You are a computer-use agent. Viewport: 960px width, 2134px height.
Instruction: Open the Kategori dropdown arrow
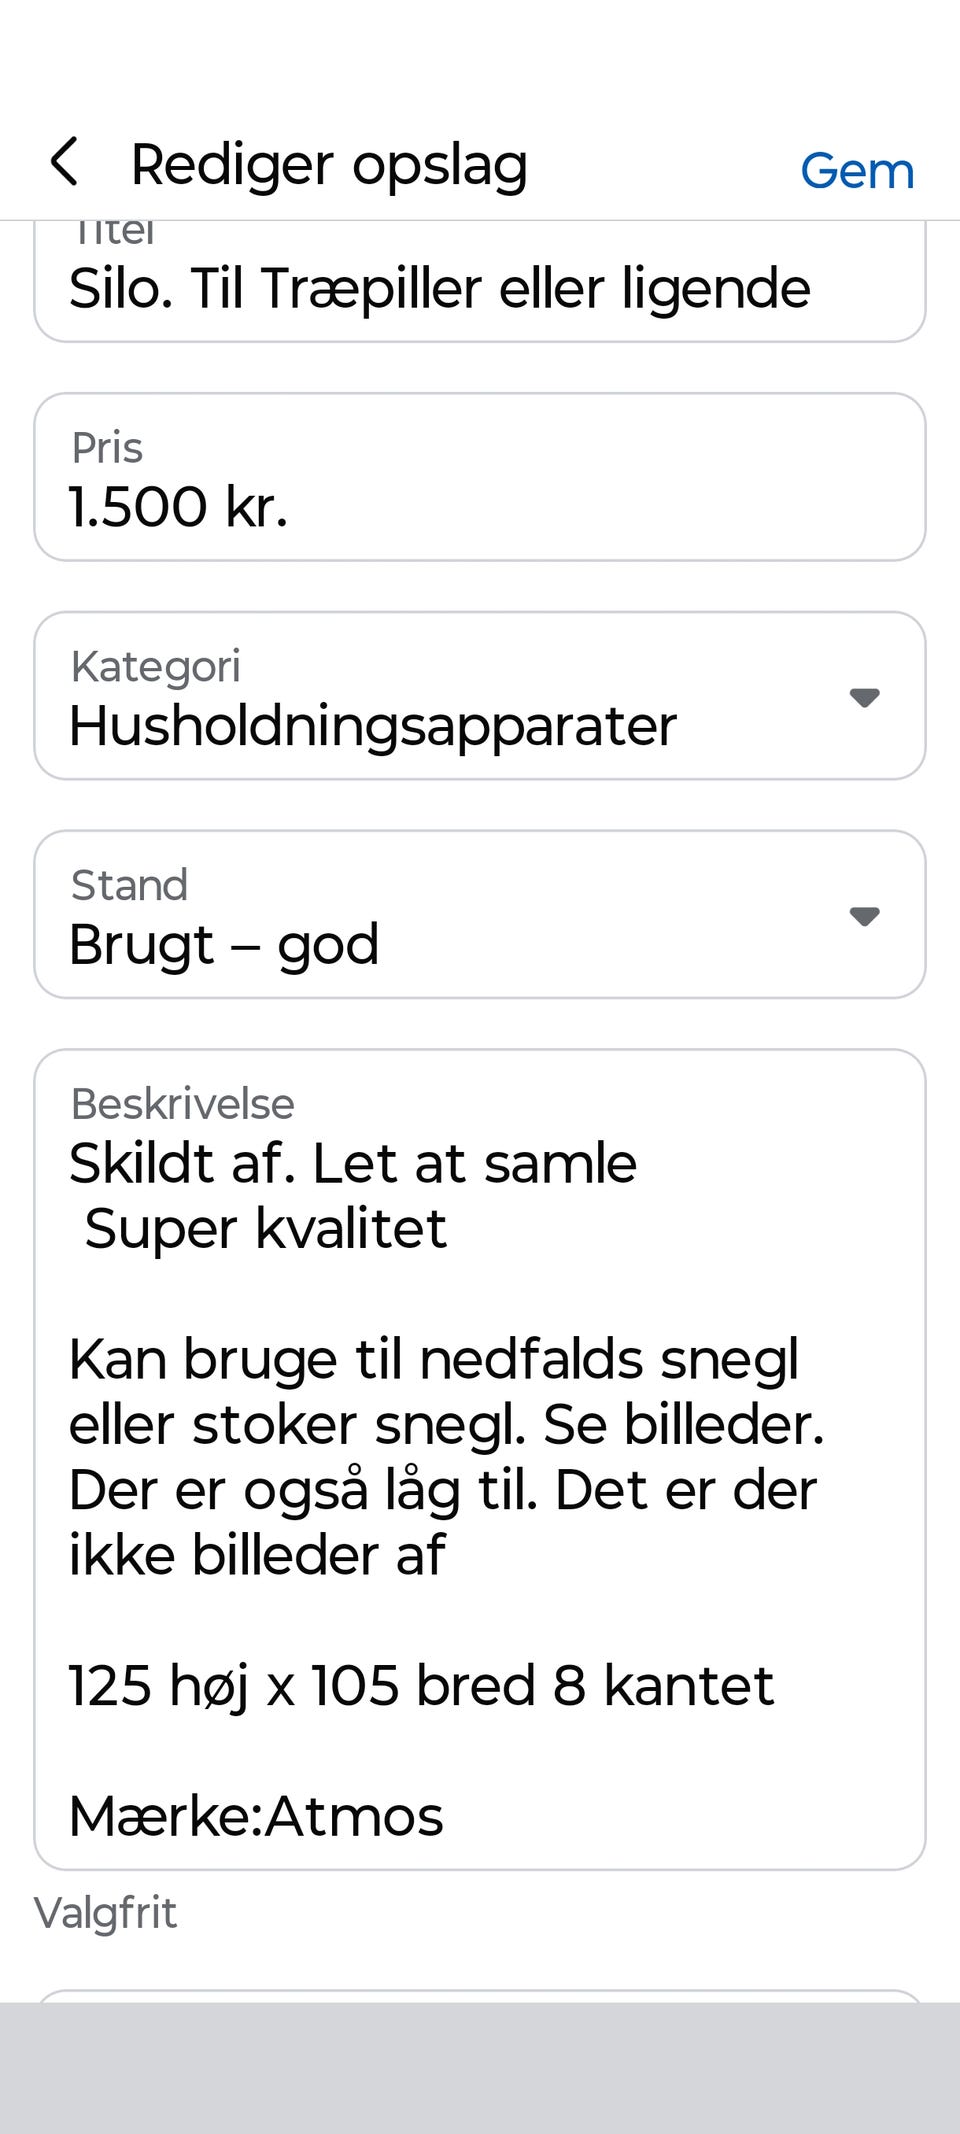tap(864, 697)
